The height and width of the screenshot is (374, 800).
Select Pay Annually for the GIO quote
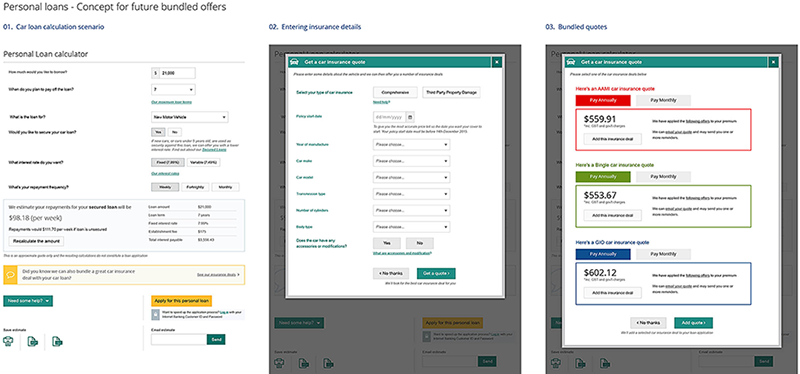(603, 254)
